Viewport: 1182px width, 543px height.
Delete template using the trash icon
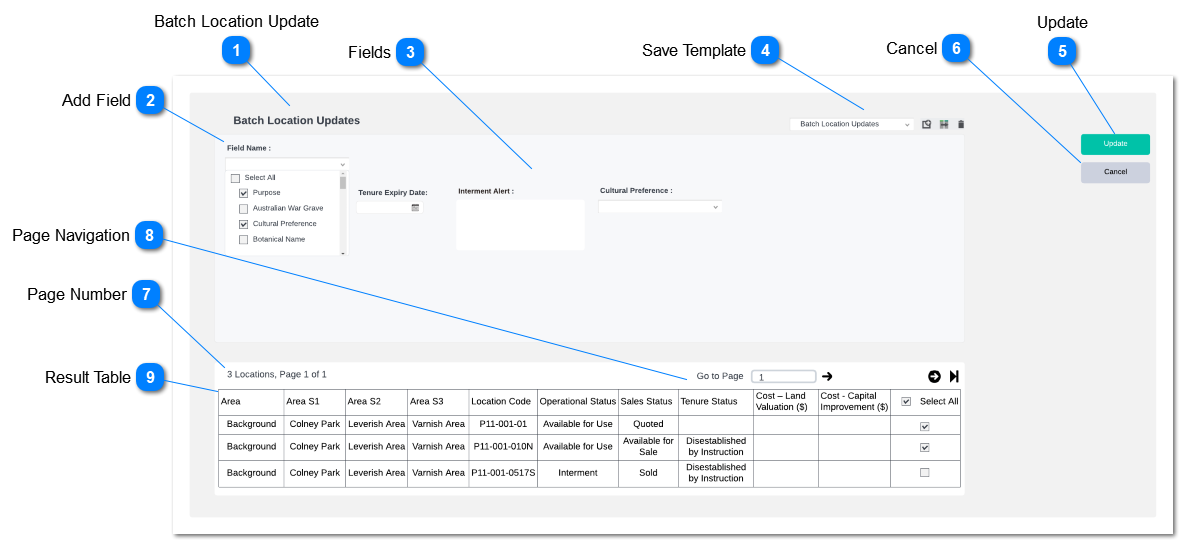click(x=960, y=124)
